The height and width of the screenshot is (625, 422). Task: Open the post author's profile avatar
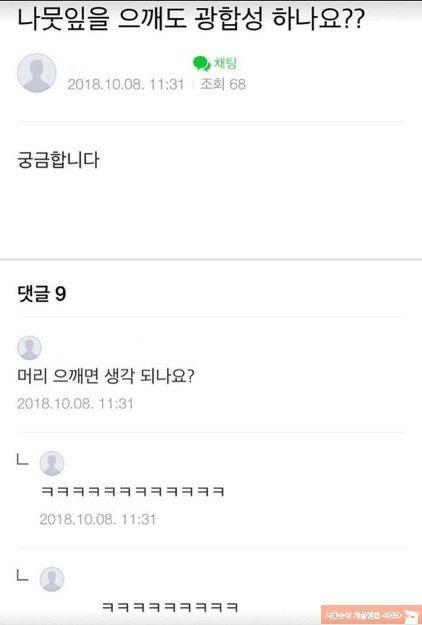pos(37,73)
